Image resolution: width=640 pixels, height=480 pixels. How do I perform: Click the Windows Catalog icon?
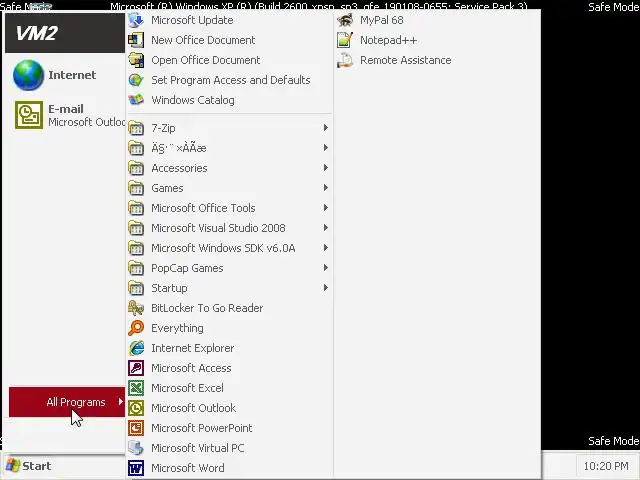click(x=136, y=100)
